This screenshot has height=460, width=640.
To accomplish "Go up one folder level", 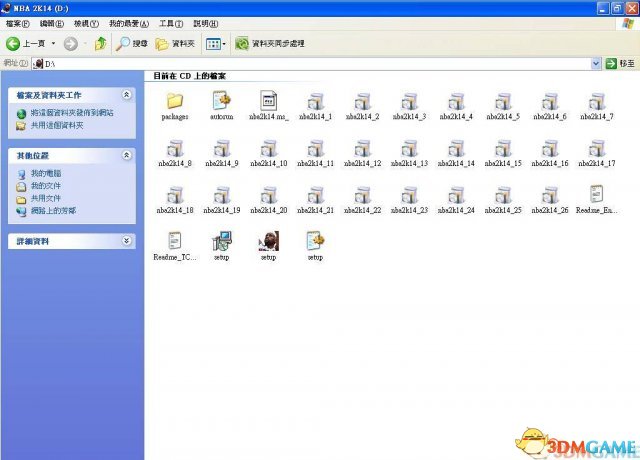I will pos(100,43).
